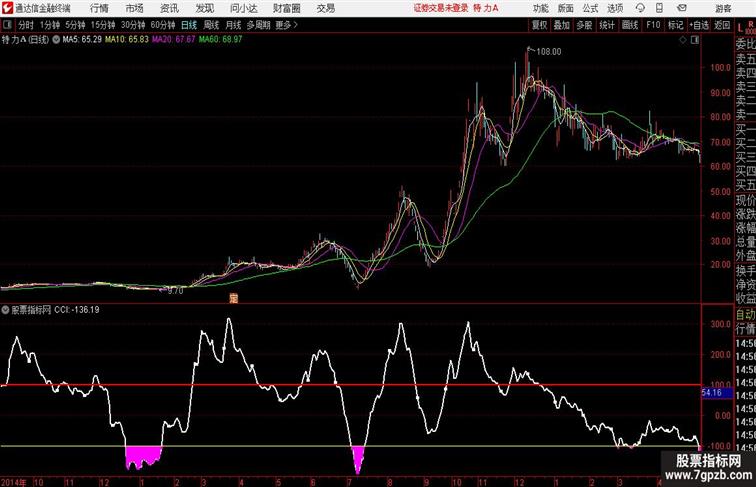Click the orange info marker below chart
This screenshot has width=756, height=487.
click(233, 298)
